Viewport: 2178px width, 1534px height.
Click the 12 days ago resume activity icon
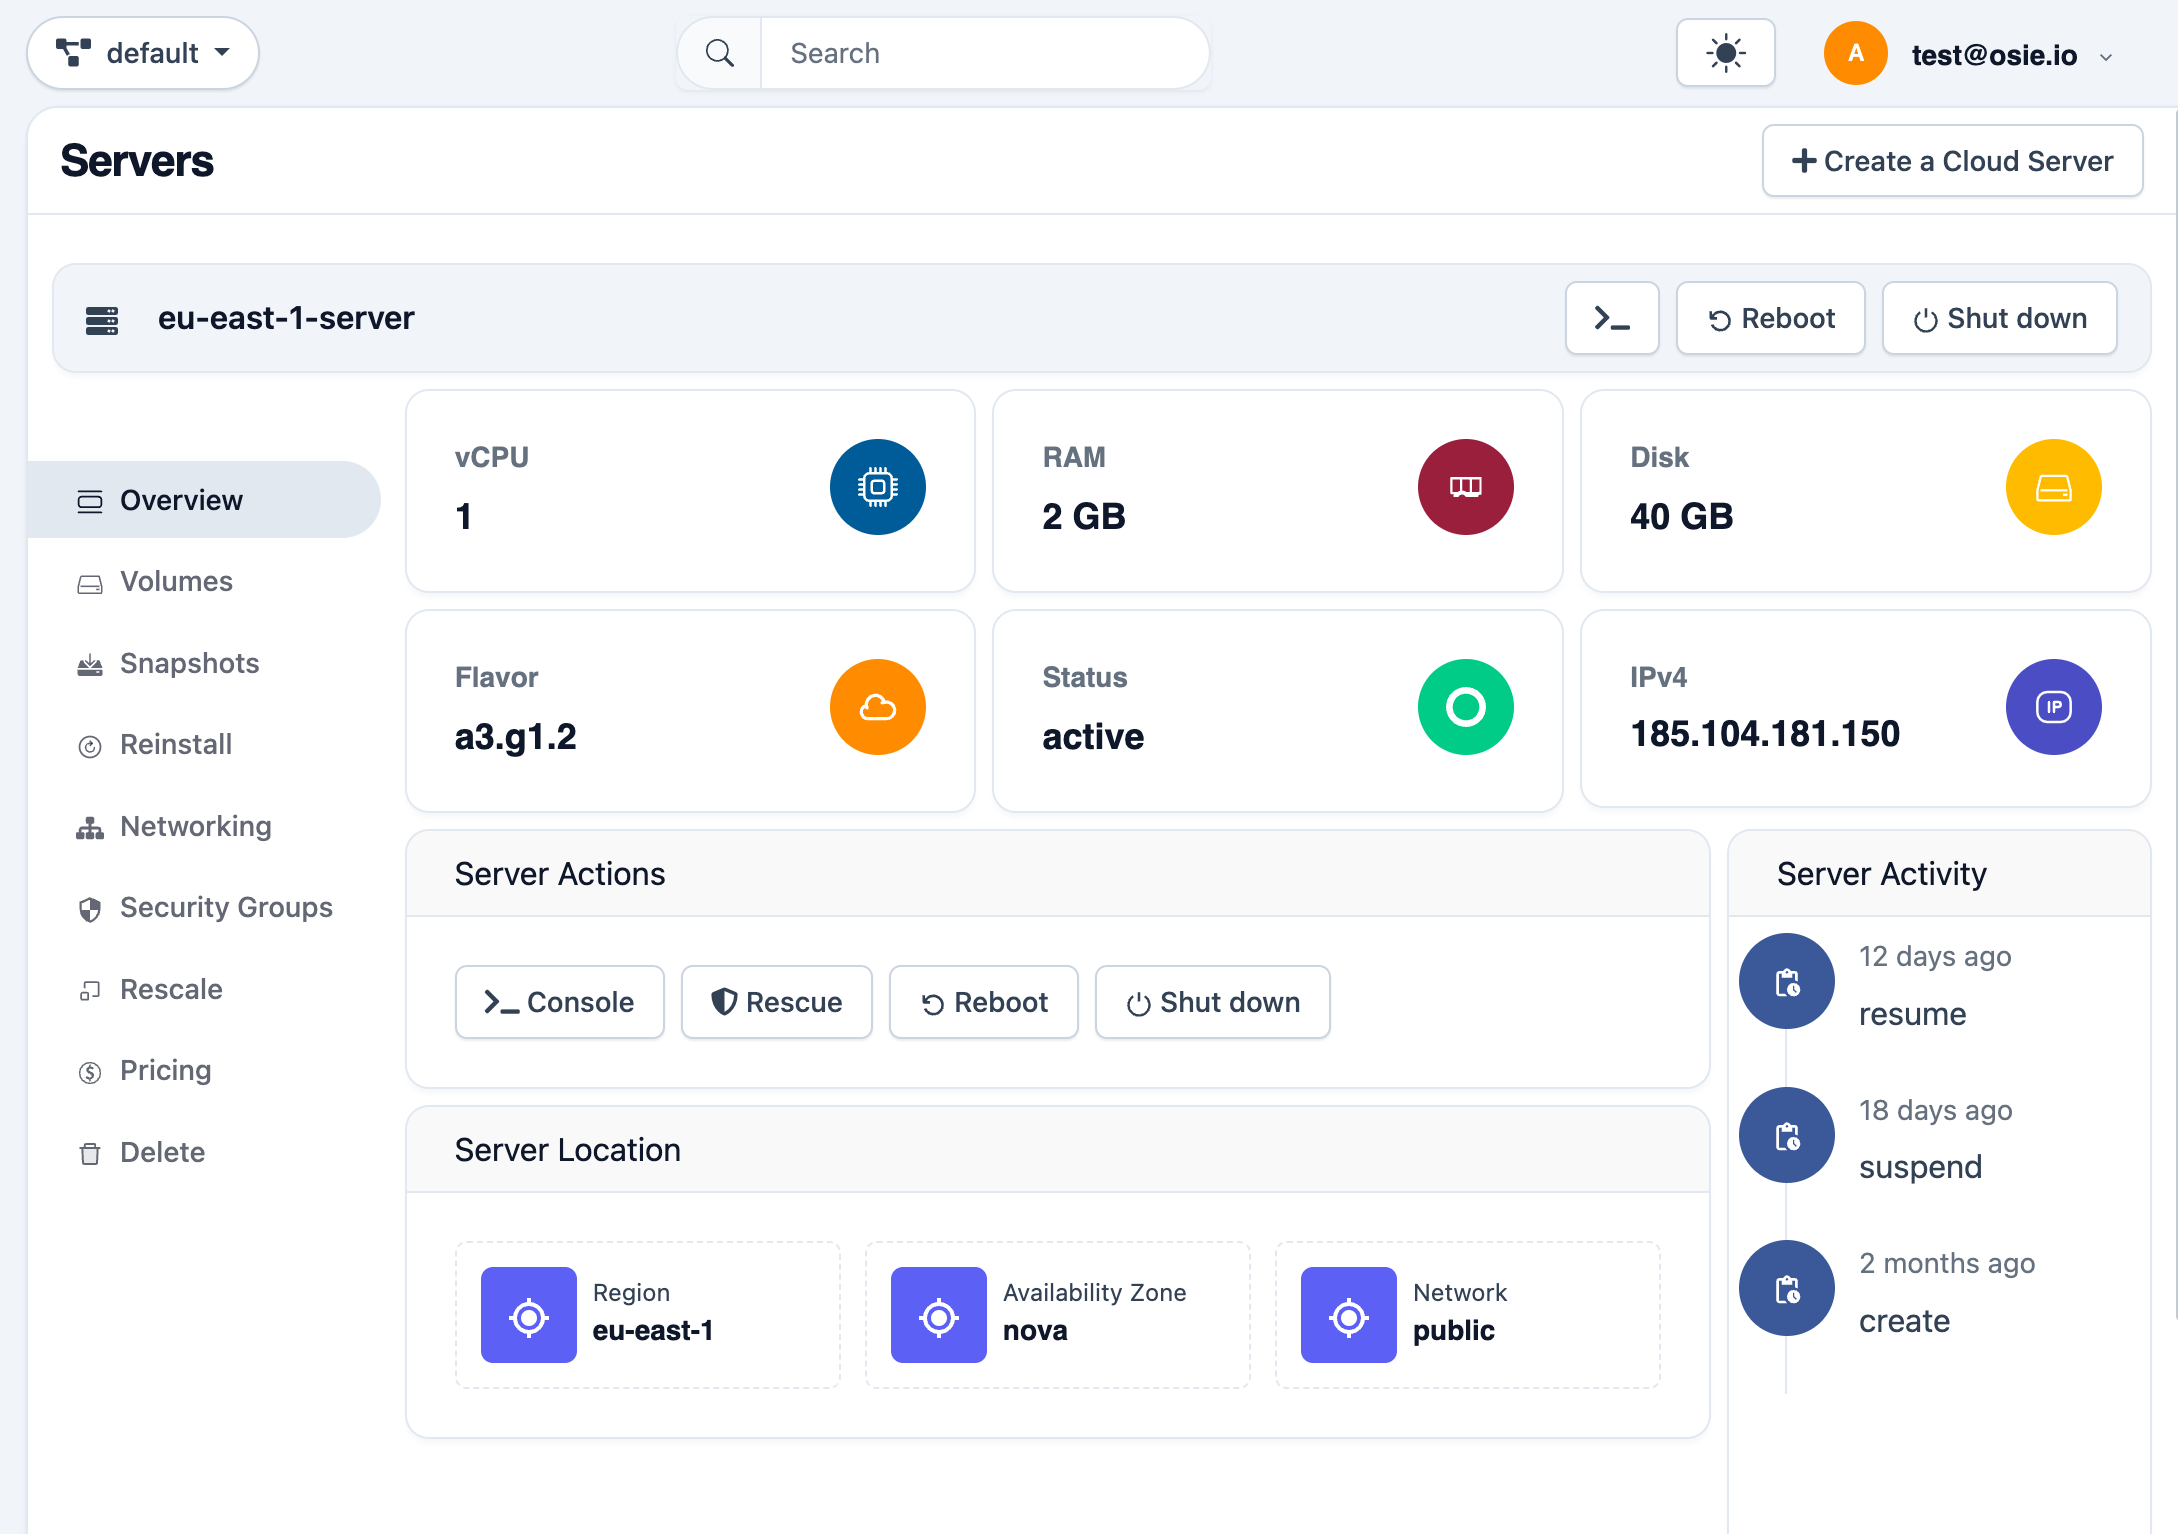point(1786,981)
